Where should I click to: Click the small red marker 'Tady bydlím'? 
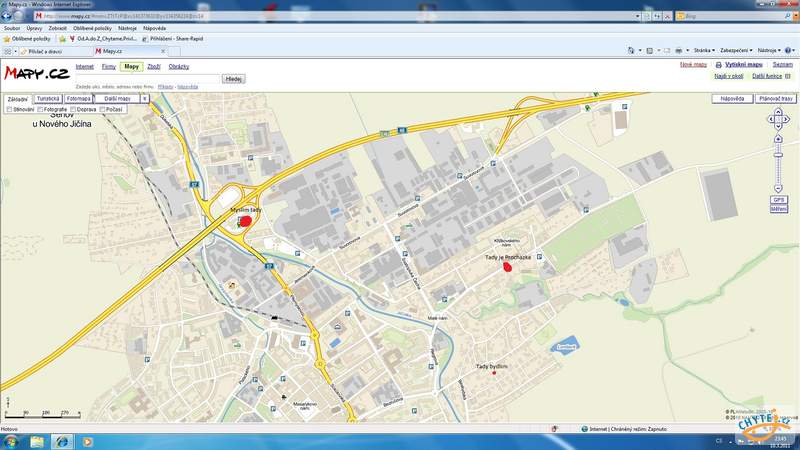click(494, 373)
